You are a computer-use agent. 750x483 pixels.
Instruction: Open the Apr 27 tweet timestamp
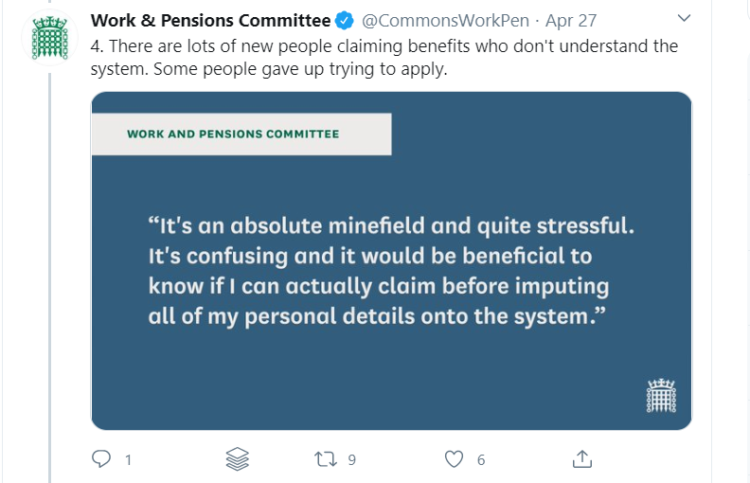(x=571, y=21)
